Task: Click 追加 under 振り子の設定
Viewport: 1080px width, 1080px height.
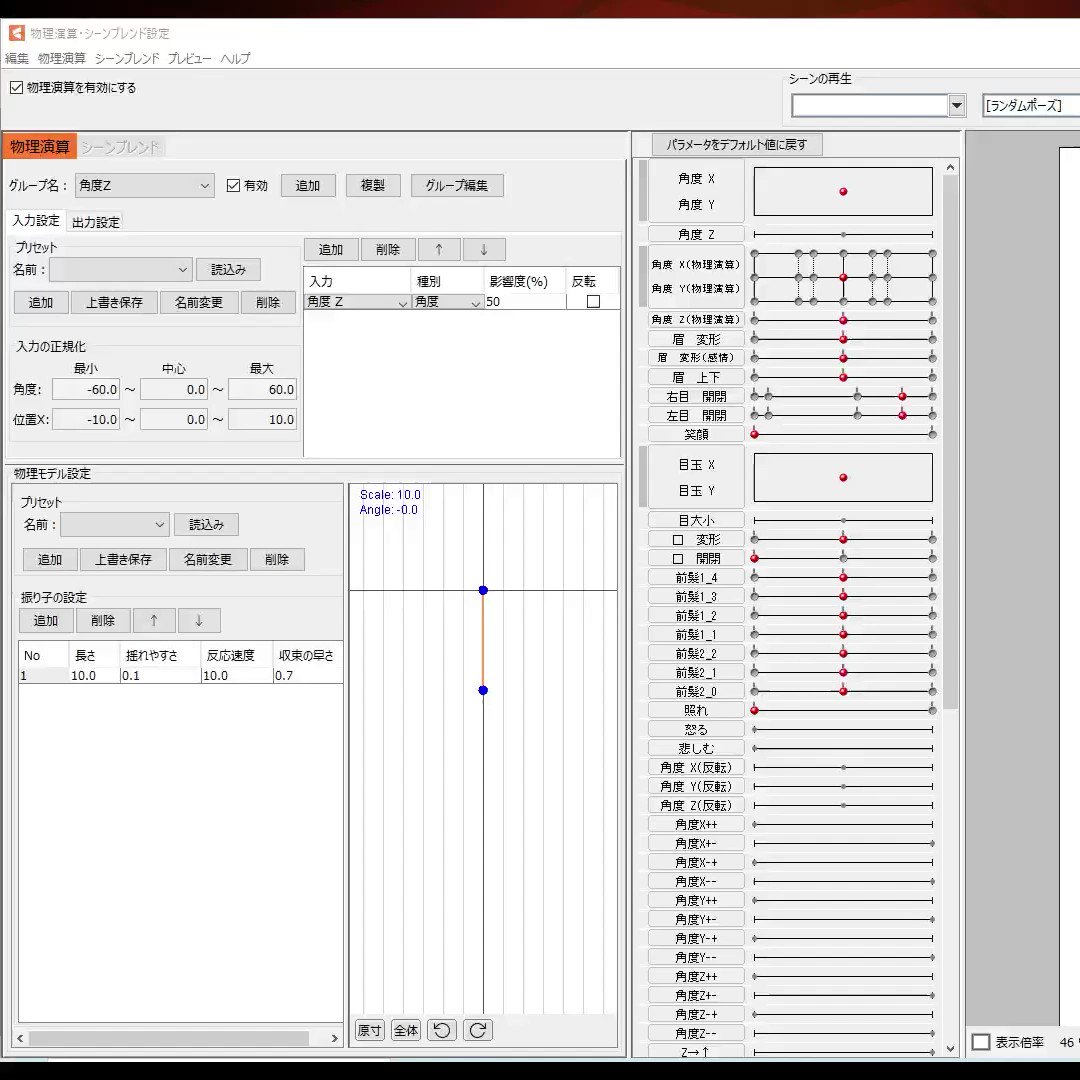Action: [x=45, y=621]
